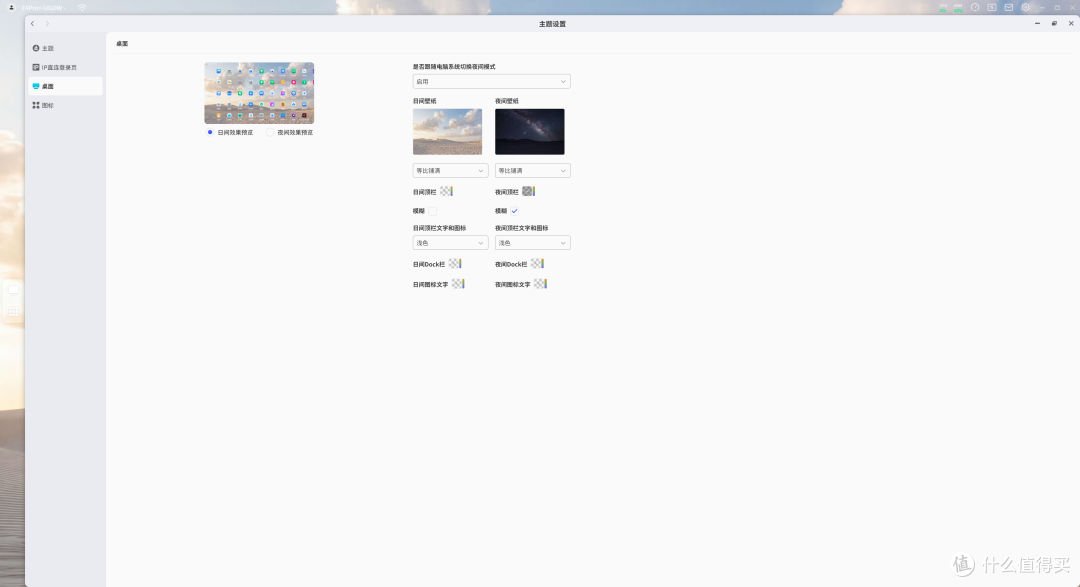Pick the 夜间图标文字 color swatch
Screen dimensions: 1080x587
coord(540,284)
